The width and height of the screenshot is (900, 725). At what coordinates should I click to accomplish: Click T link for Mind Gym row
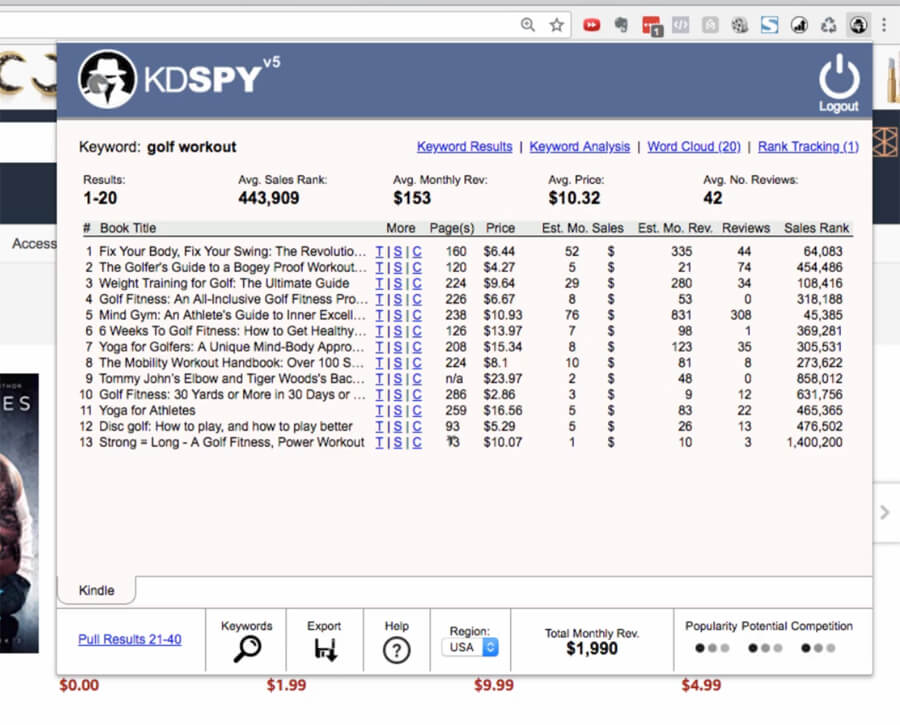click(379, 315)
